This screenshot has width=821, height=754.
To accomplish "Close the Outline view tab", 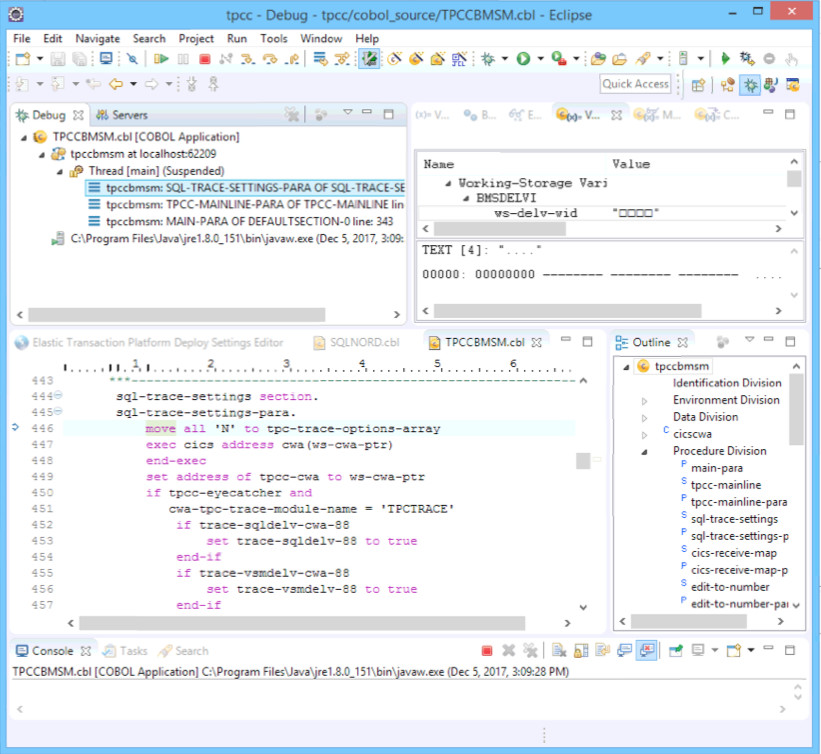I will click(x=682, y=342).
